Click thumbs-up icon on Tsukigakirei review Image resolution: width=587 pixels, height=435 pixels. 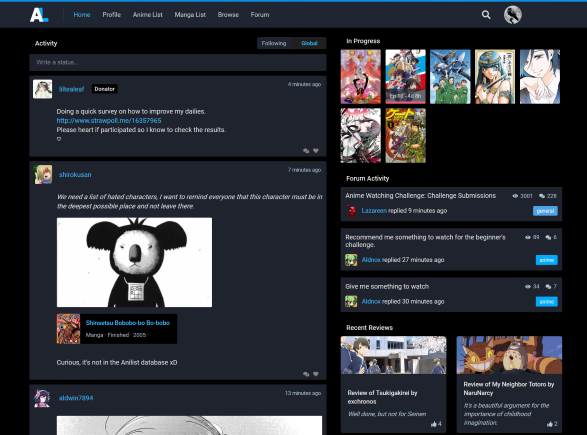click(434, 424)
